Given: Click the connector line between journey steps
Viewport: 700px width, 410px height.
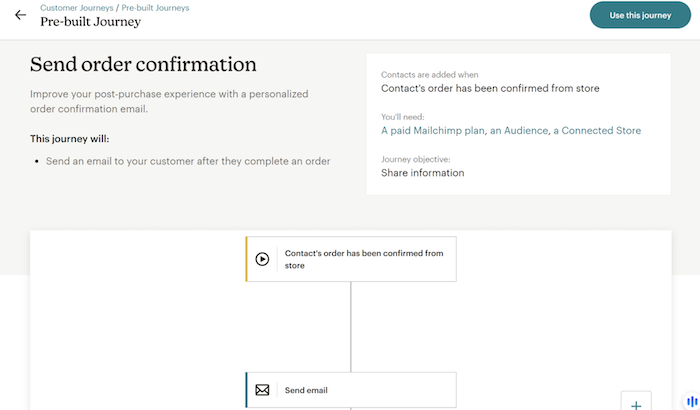Looking at the screenshot, I should (350, 326).
